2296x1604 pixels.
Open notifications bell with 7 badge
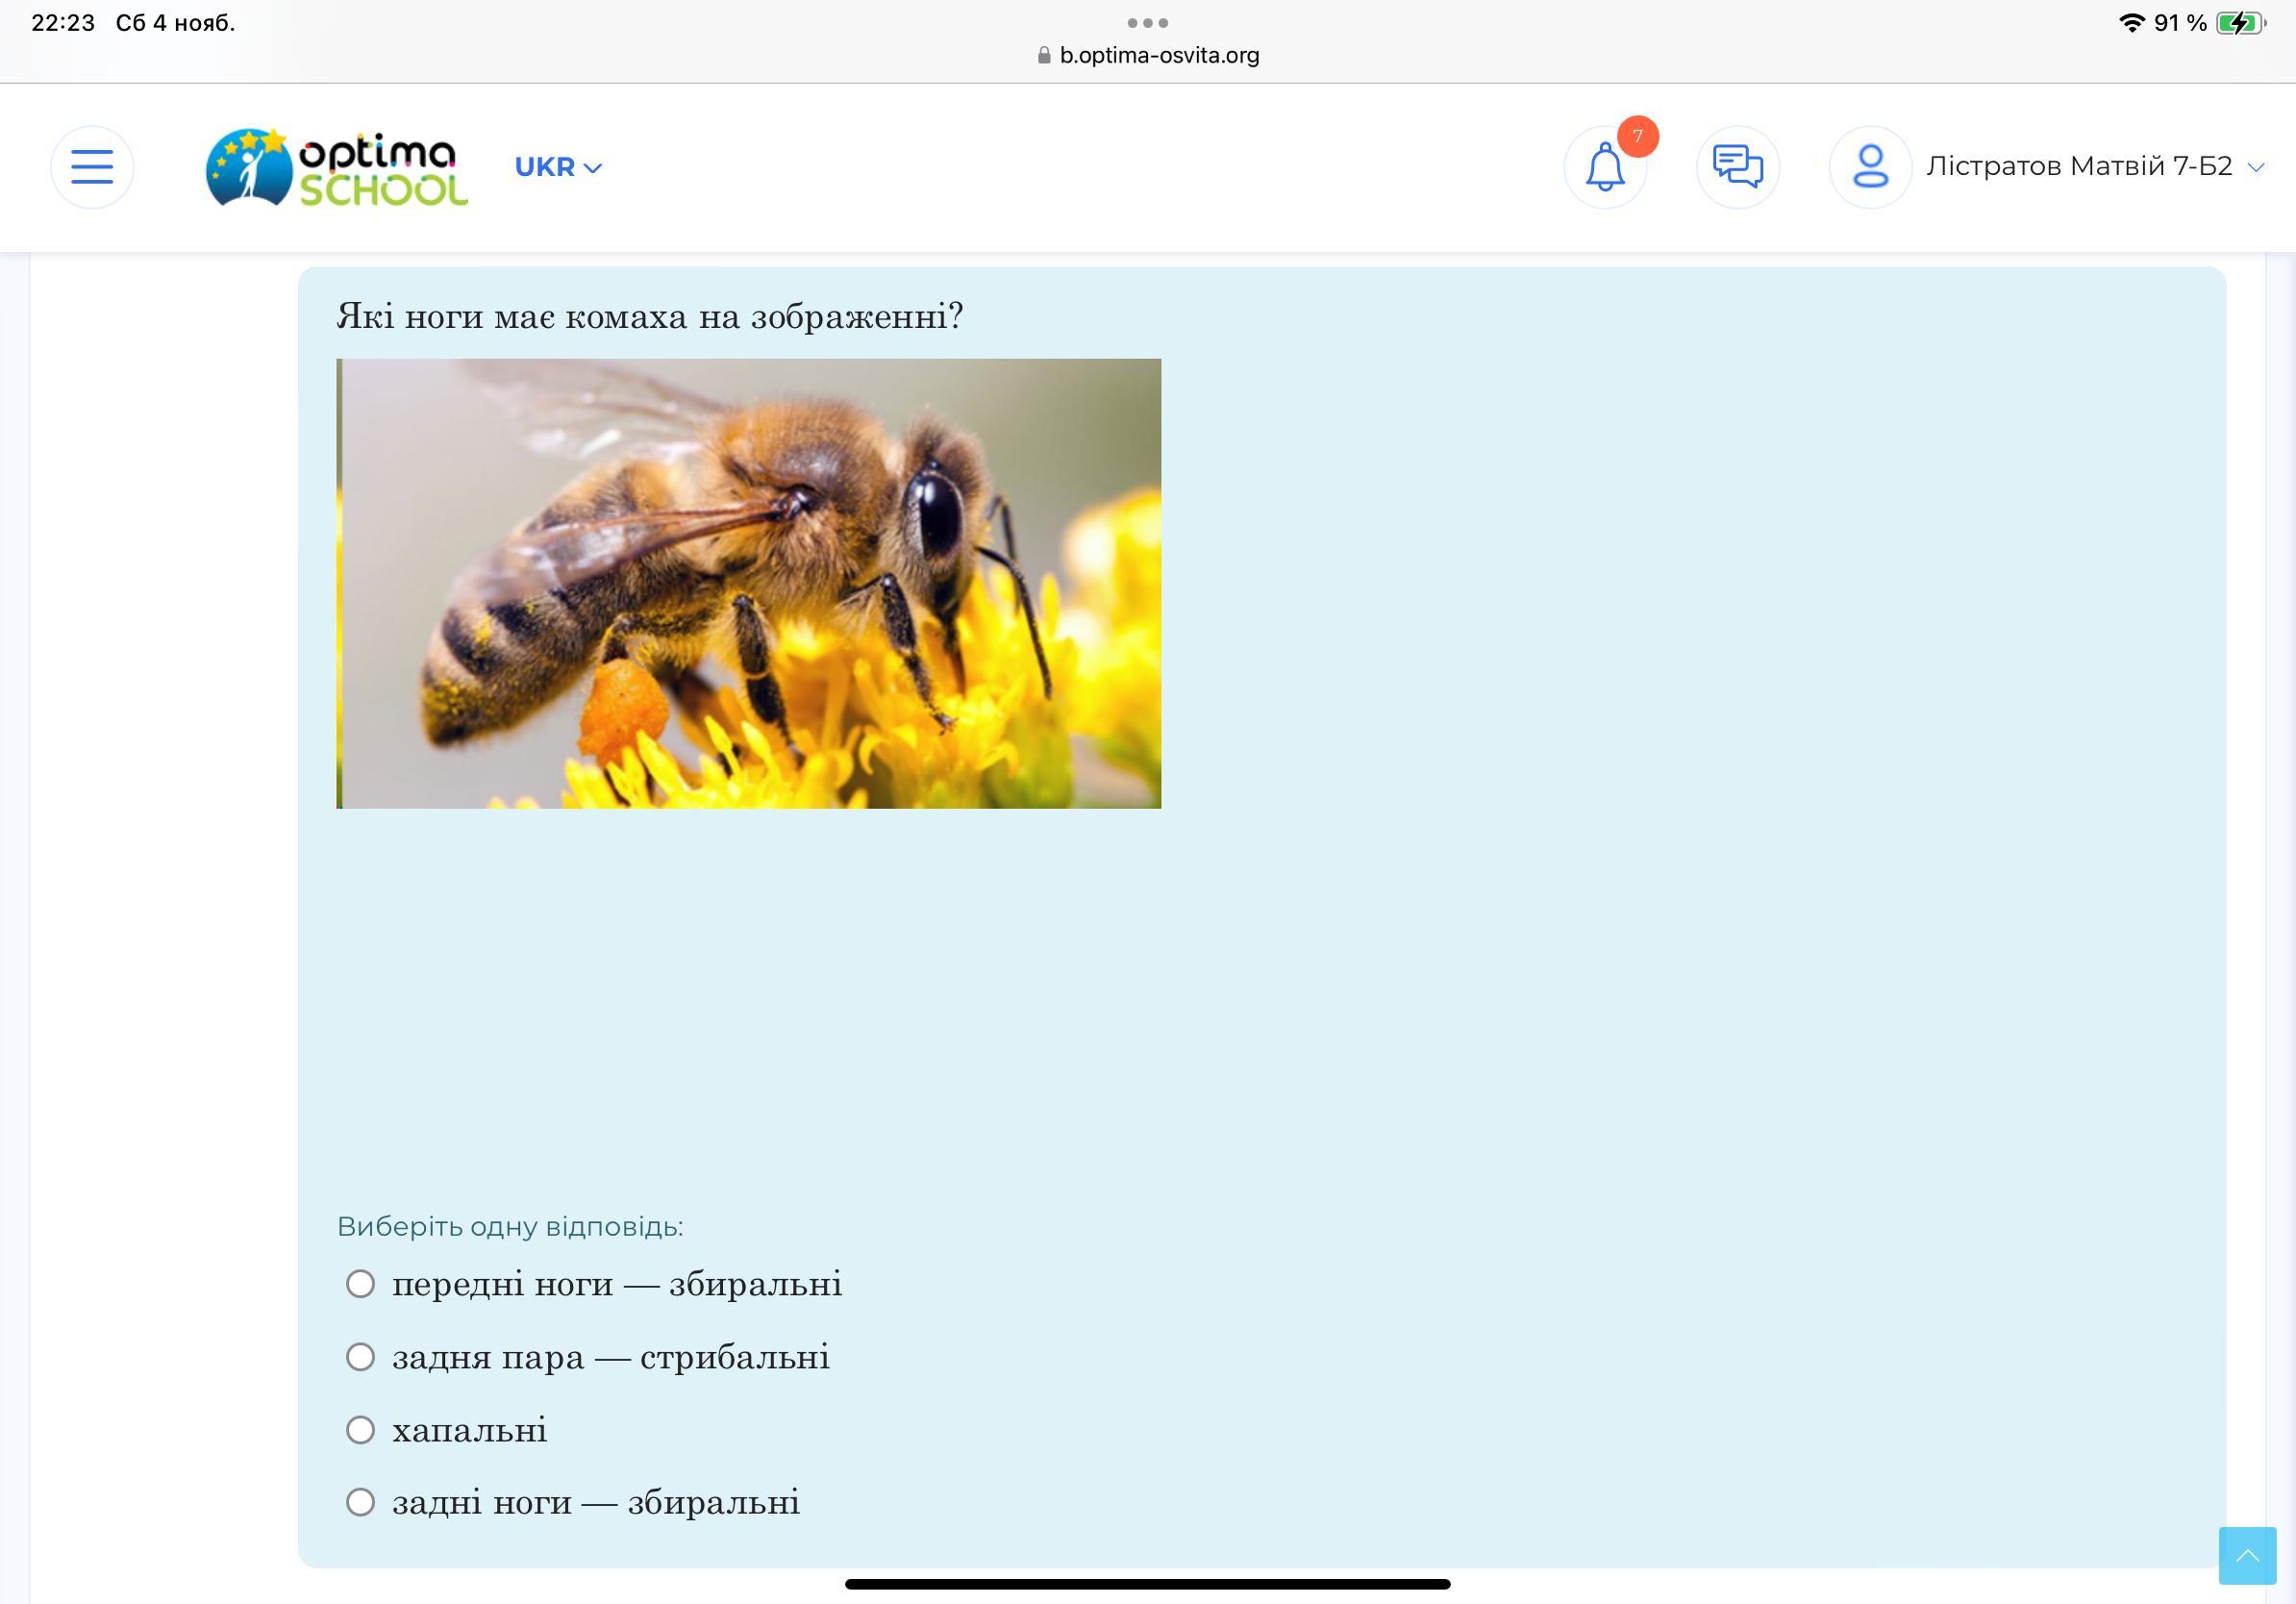pos(1606,167)
